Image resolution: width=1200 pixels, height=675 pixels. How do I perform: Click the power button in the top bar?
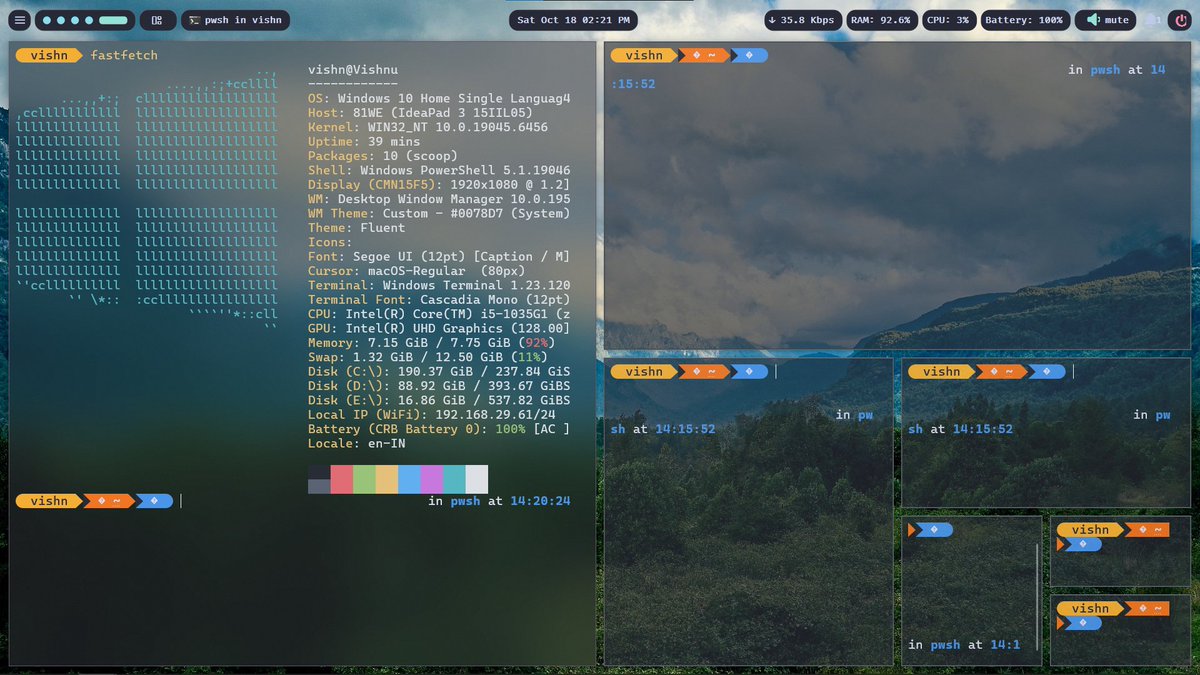(1180, 20)
